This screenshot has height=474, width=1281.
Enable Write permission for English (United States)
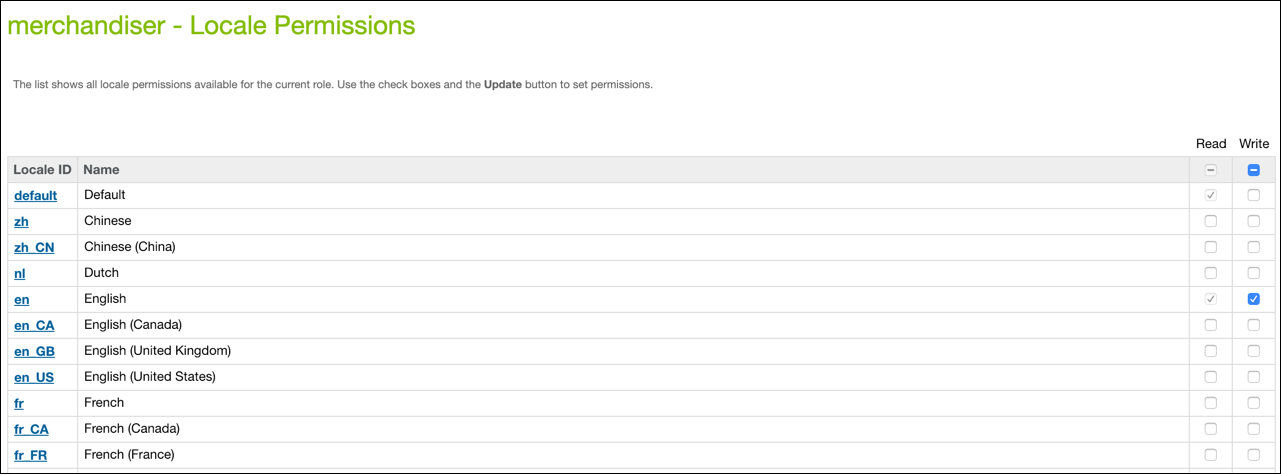click(1254, 377)
